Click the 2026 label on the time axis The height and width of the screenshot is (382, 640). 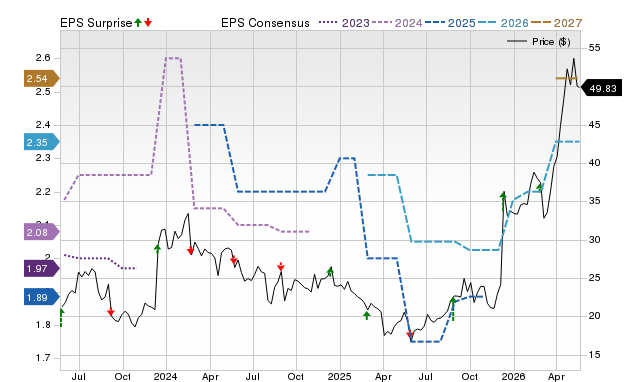pyautogui.click(x=513, y=376)
